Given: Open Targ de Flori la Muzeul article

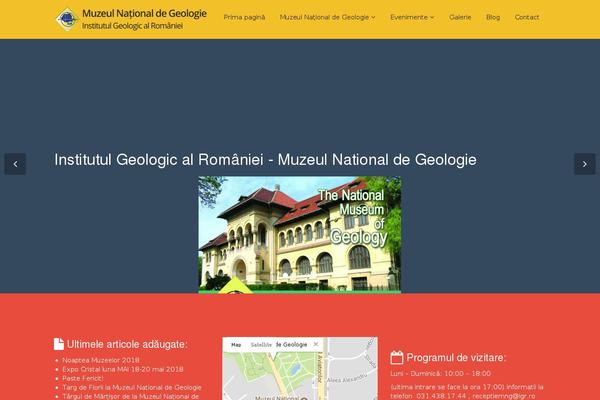Looking at the screenshot, I should click(x=132, y=387).
